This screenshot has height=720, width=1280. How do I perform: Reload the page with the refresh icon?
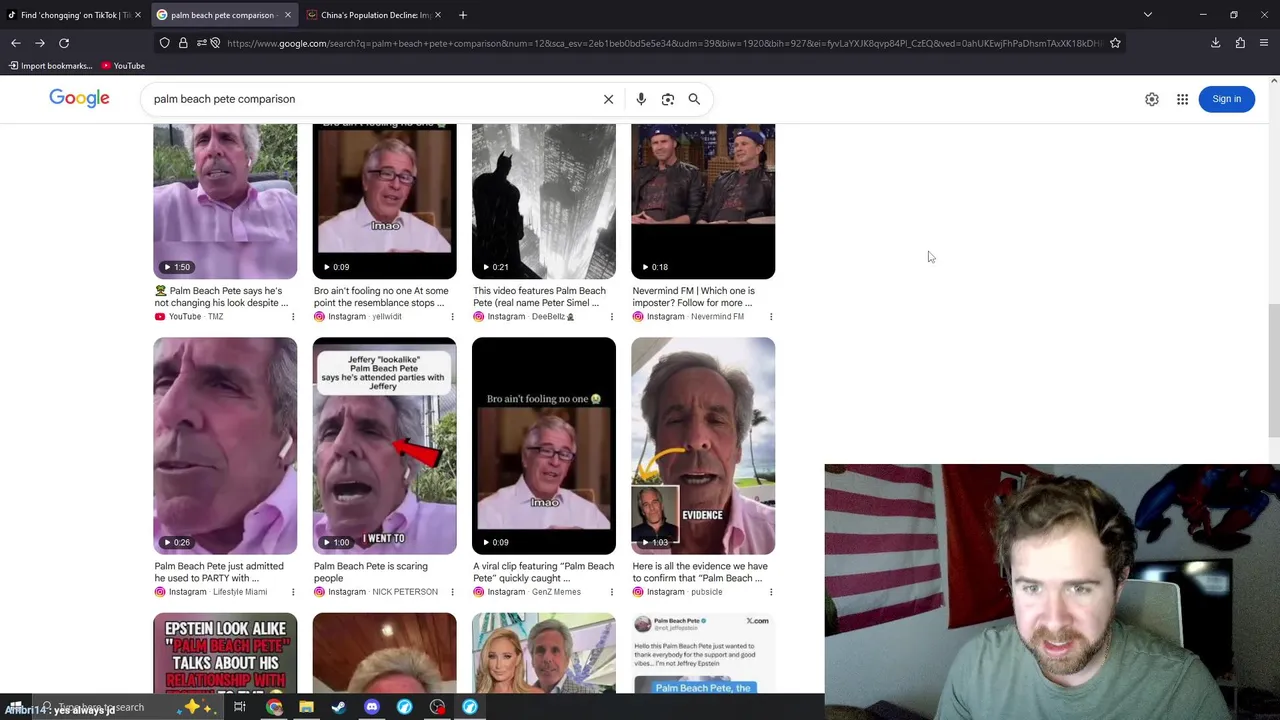pos(64,43)
